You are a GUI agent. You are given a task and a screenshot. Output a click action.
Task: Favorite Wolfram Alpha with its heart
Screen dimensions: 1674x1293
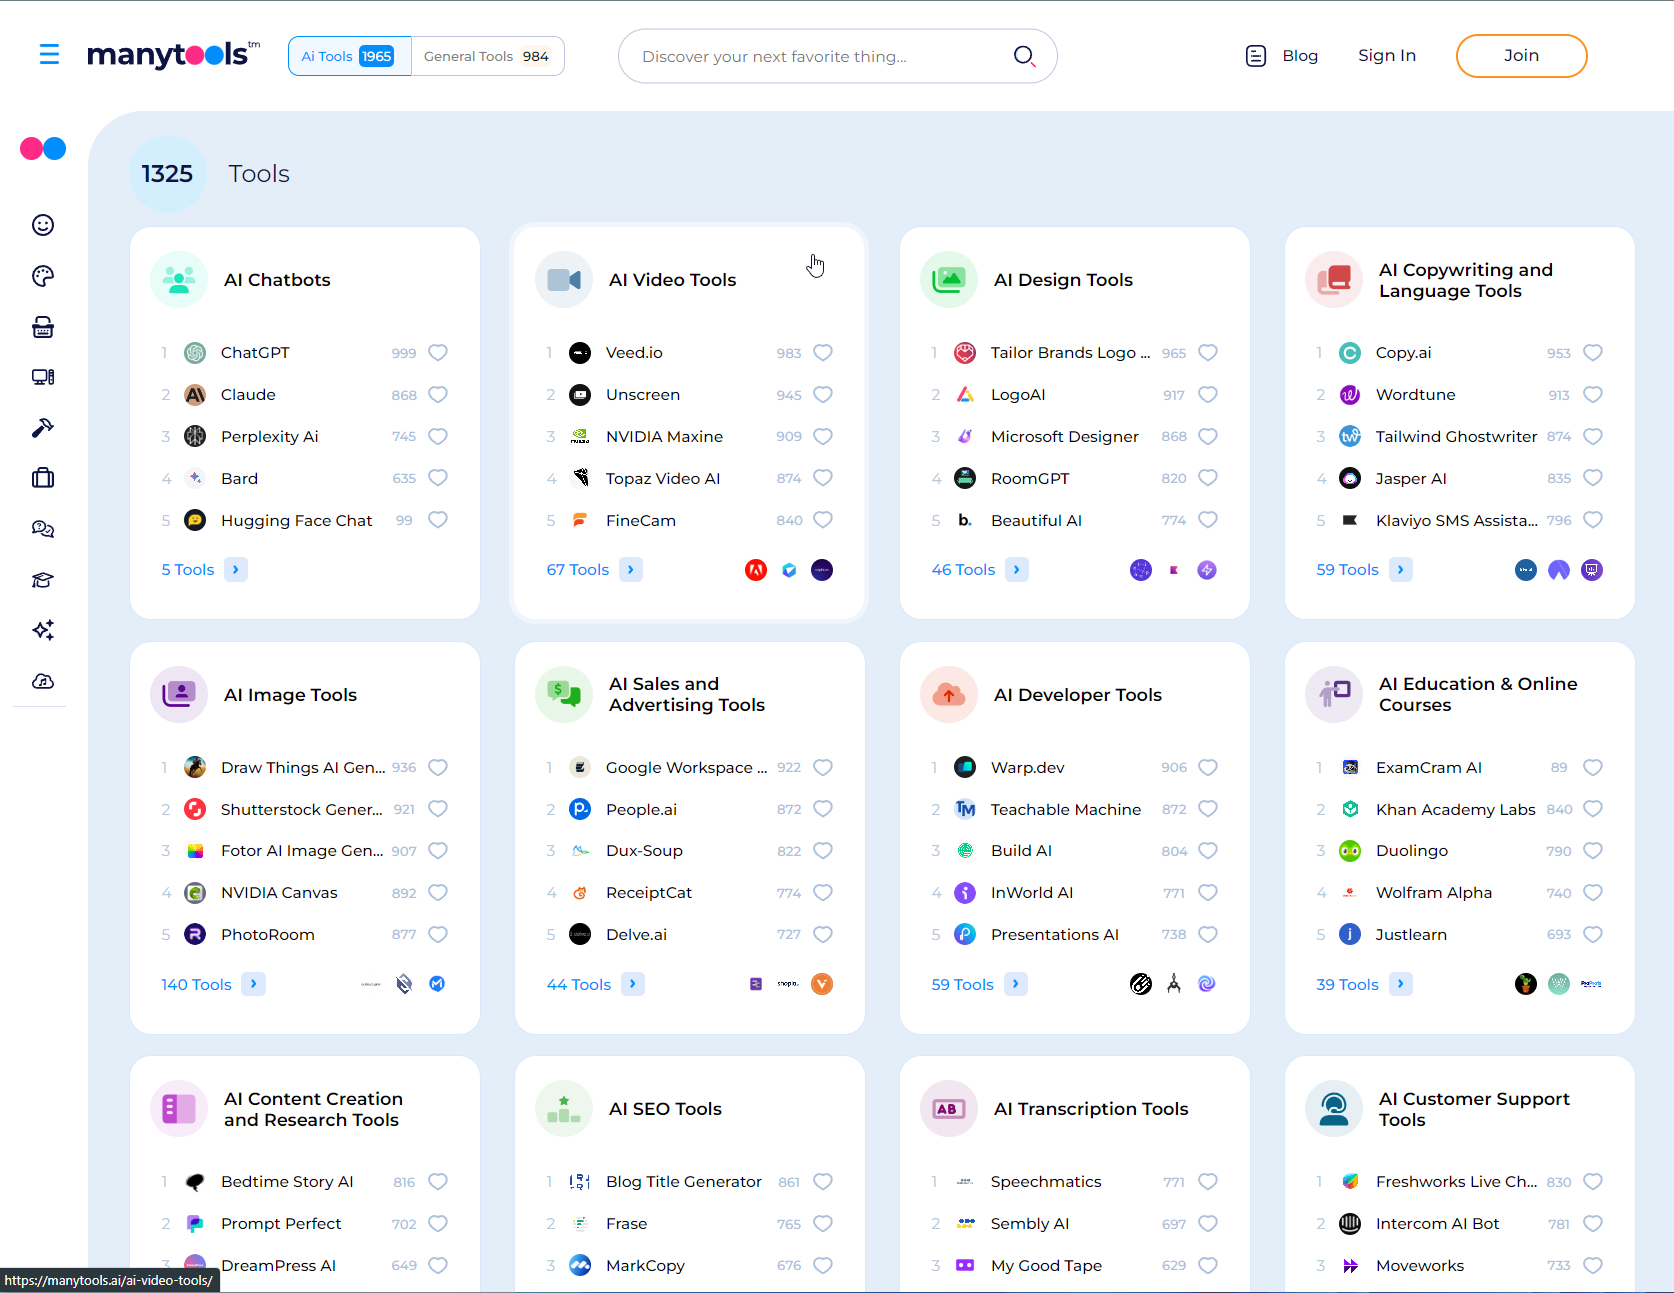tap(1593, 893)
